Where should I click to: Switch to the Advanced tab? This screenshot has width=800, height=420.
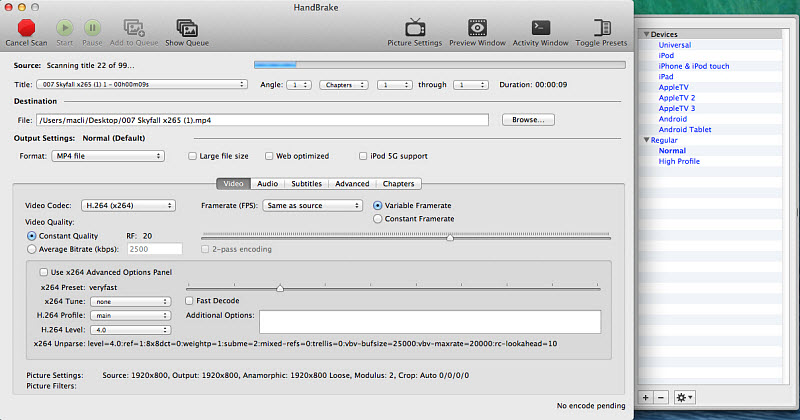[352, 184]
